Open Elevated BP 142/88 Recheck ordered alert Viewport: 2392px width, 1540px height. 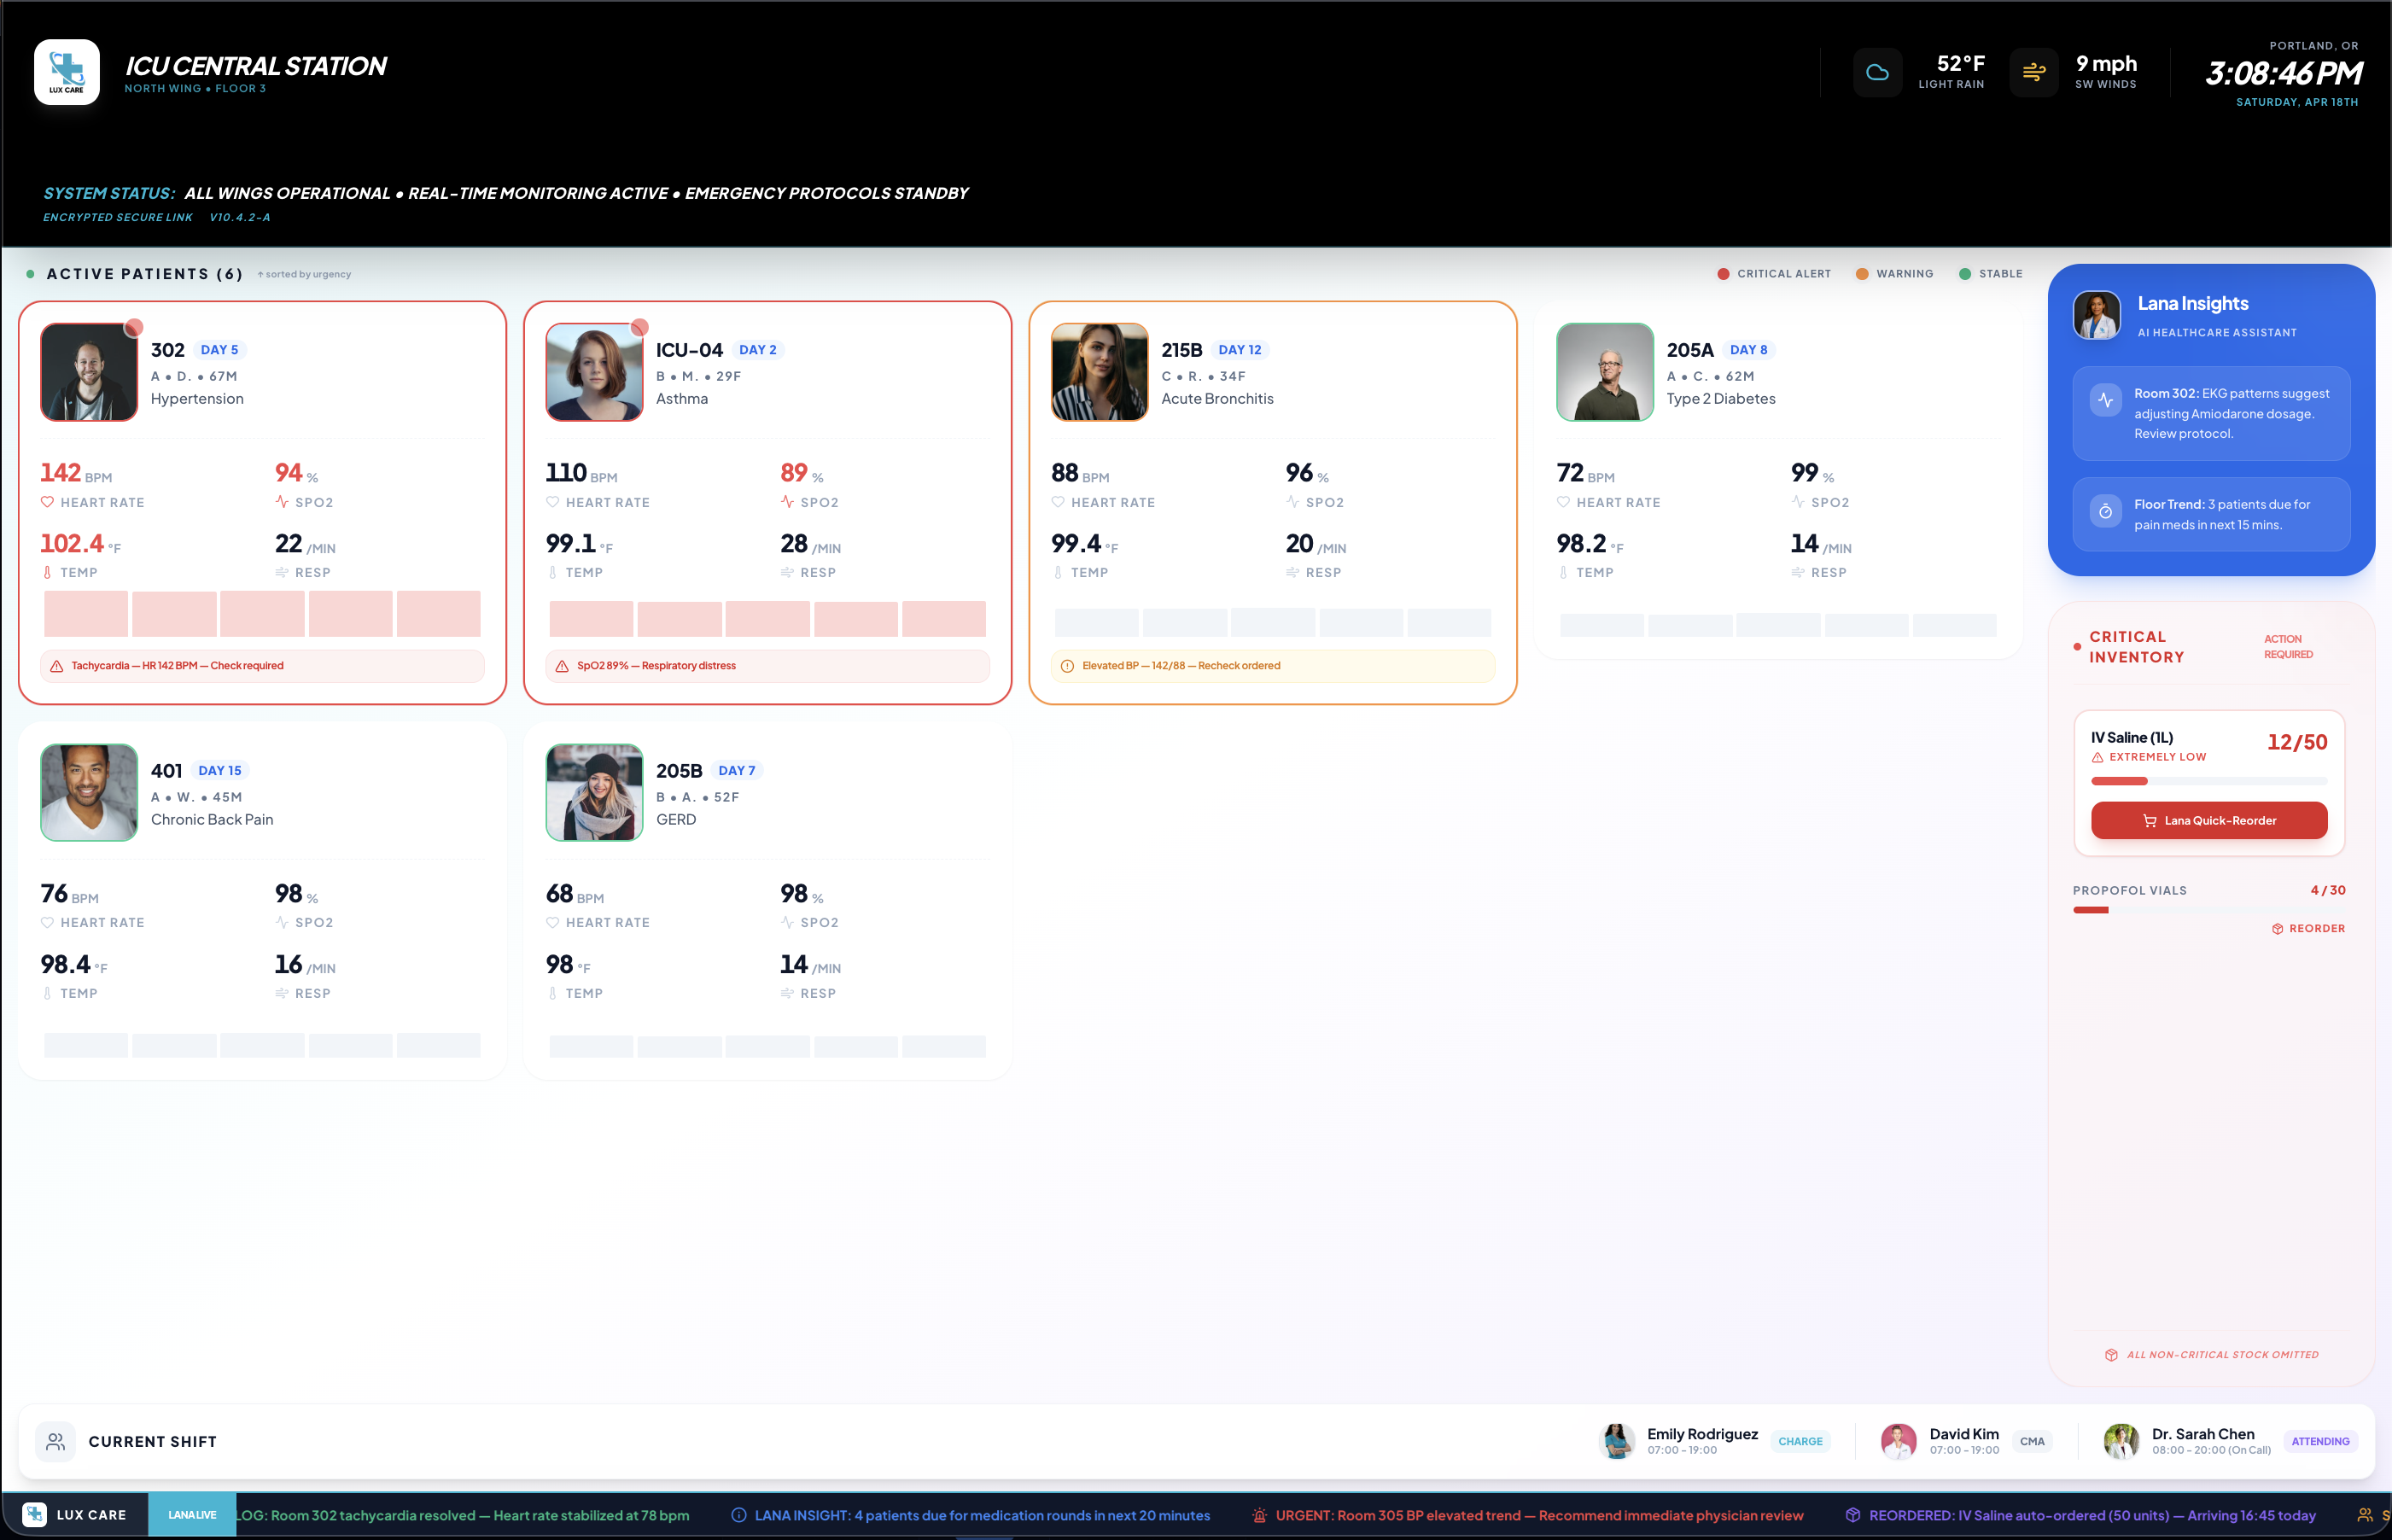(1273, 666)
